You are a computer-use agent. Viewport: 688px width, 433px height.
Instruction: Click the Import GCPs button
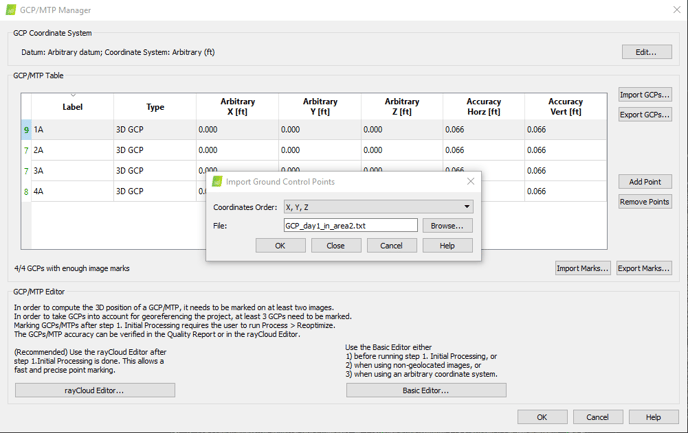[644, 95]
